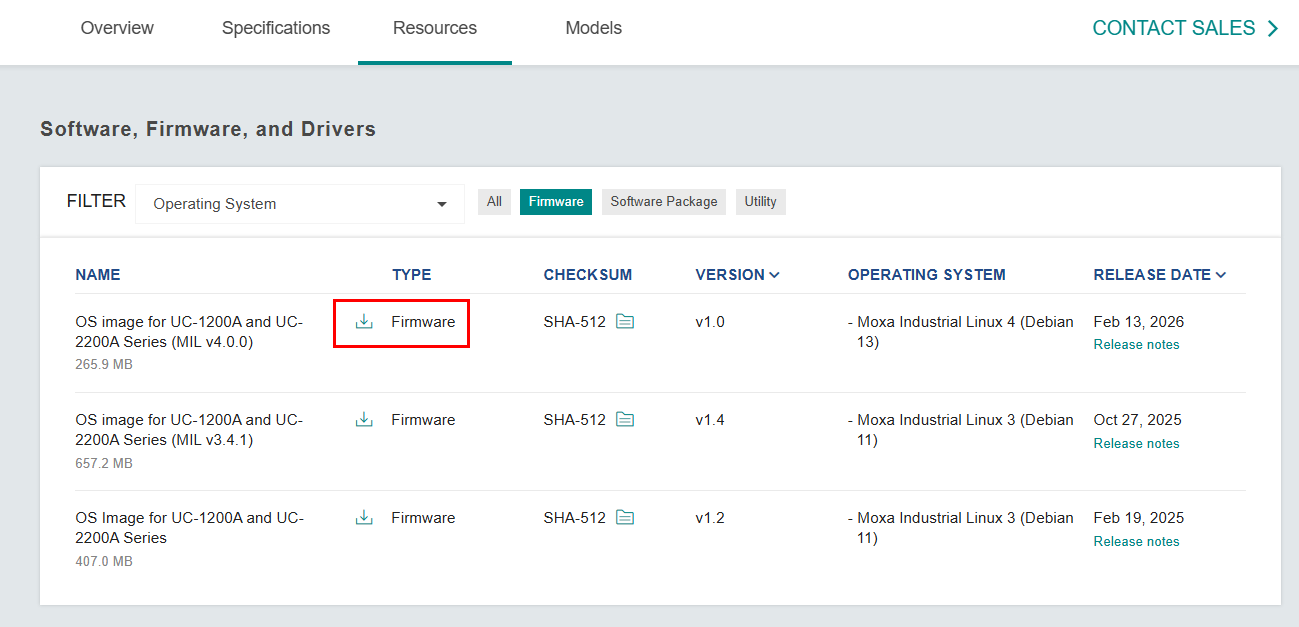Viewport: 1299px width, 627px height.
Task: Sort the table by Version column
Action: point(737,275)
